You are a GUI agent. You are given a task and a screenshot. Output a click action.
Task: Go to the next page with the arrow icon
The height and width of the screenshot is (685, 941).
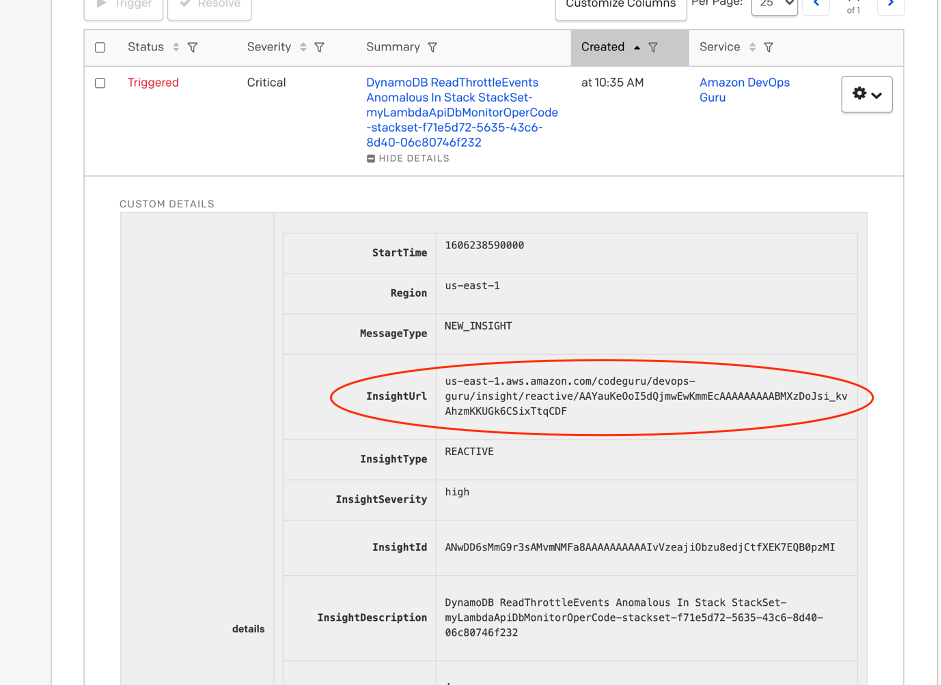click(x=889, y=5)
